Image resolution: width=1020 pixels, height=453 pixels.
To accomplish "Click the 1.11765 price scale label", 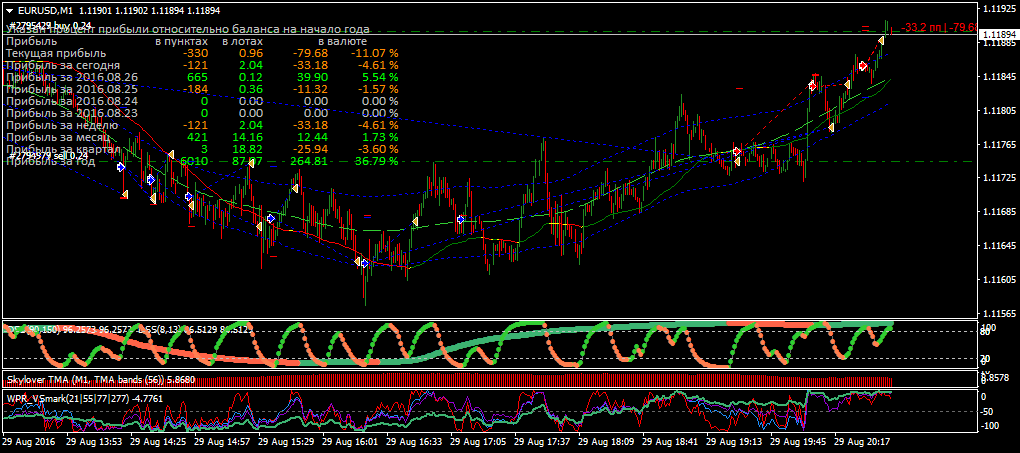I will coord(999,144).
